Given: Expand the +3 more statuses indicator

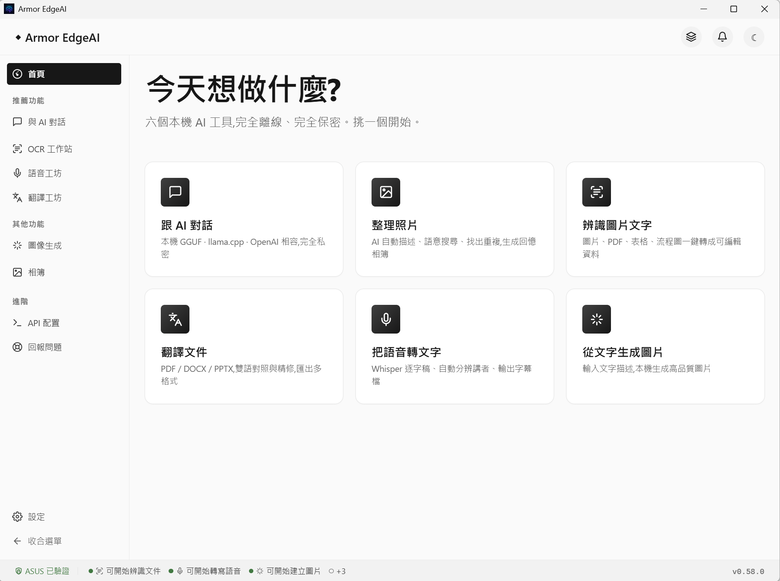Looking at the screenshot, I should tap(337, 571).
